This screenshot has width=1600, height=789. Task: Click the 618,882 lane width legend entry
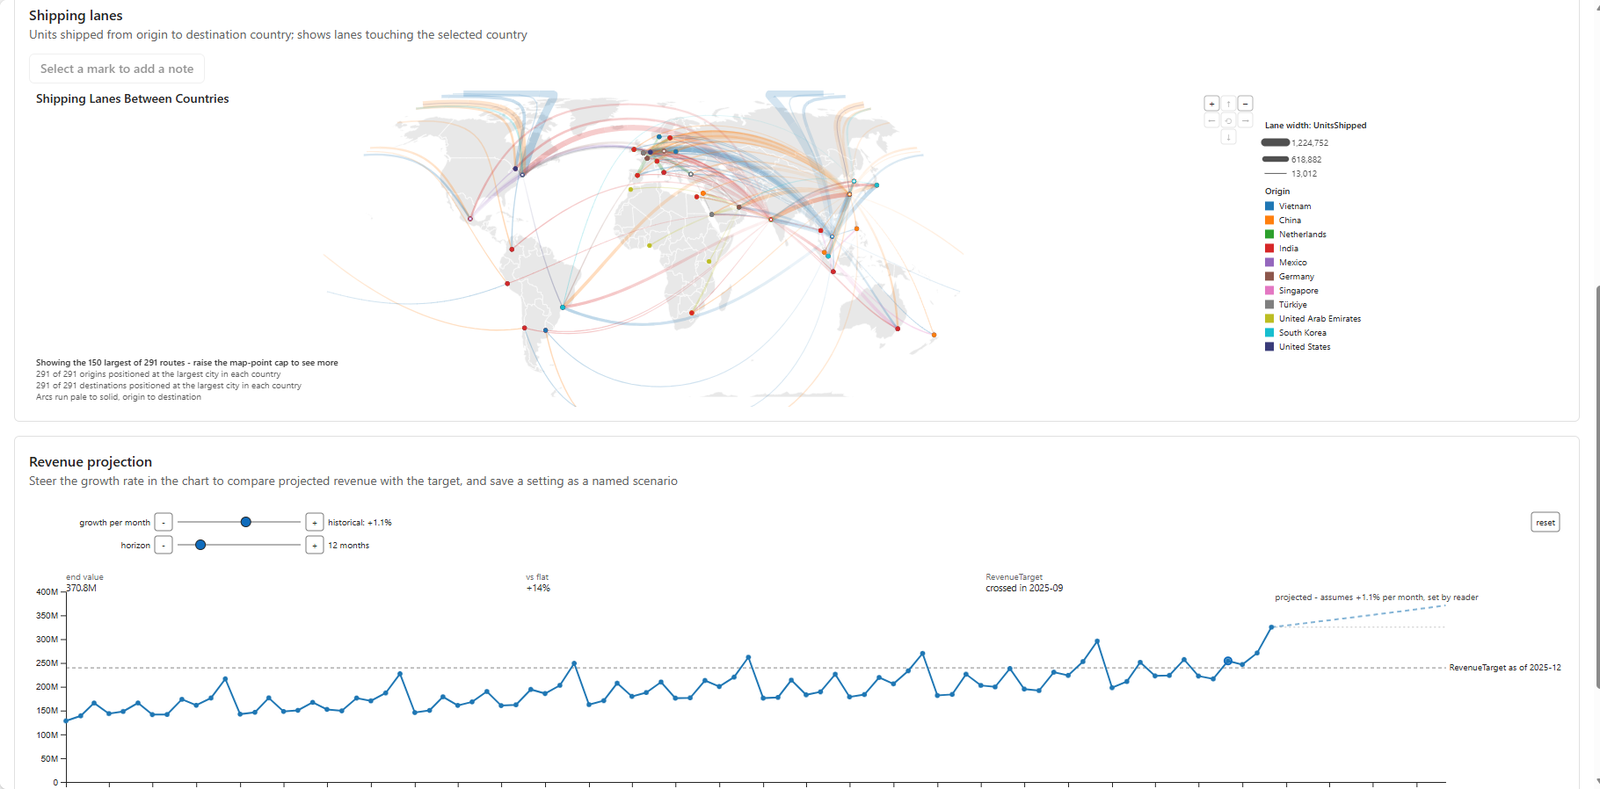point(1292,159)
